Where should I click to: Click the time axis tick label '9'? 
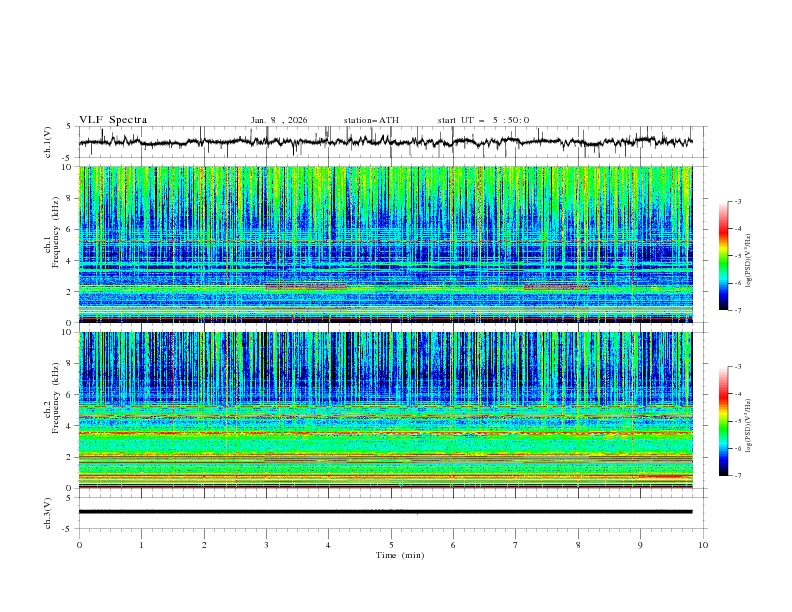[640, 545]
